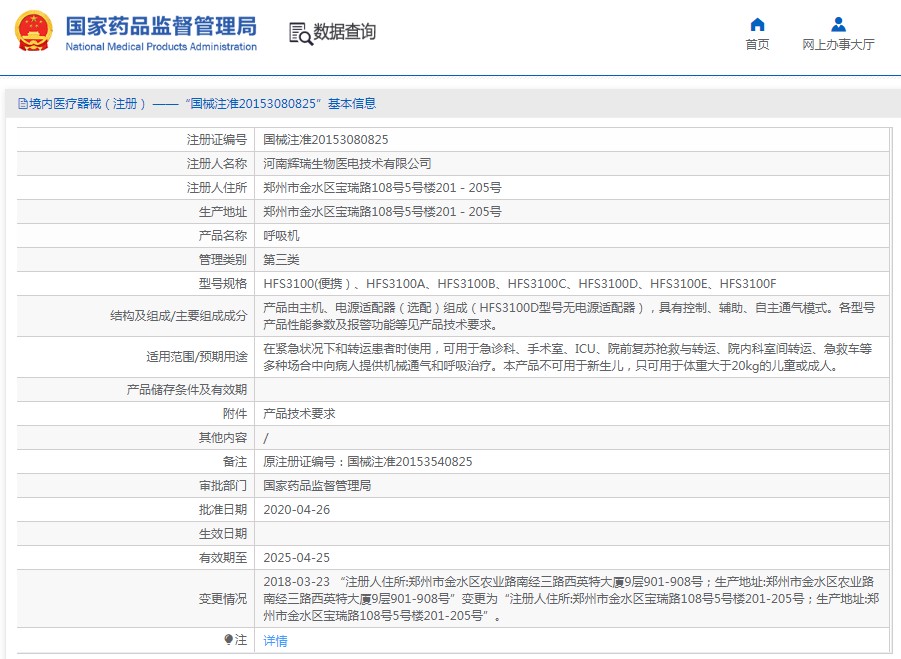Click the 审批部门 row label

[223, 486]
